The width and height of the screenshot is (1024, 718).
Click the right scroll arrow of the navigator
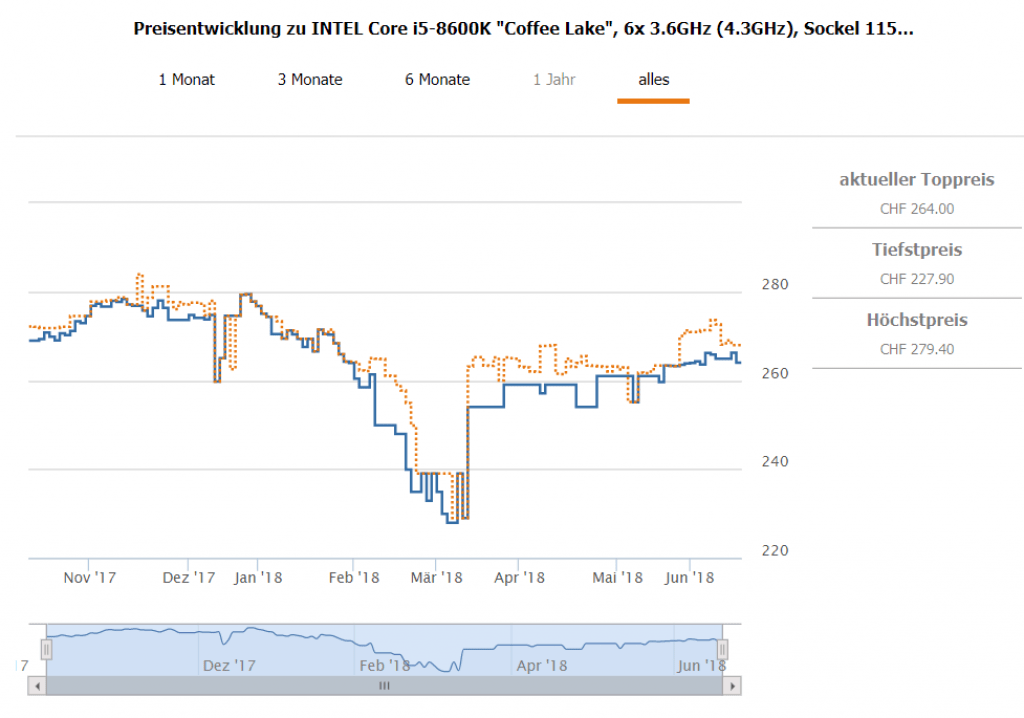point(732,686)
